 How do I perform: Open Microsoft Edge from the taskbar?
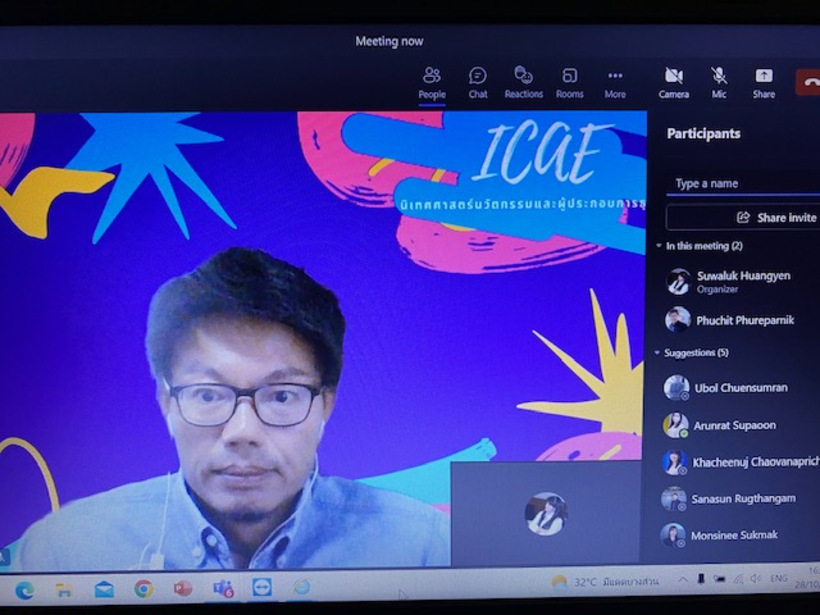[25, 588]
